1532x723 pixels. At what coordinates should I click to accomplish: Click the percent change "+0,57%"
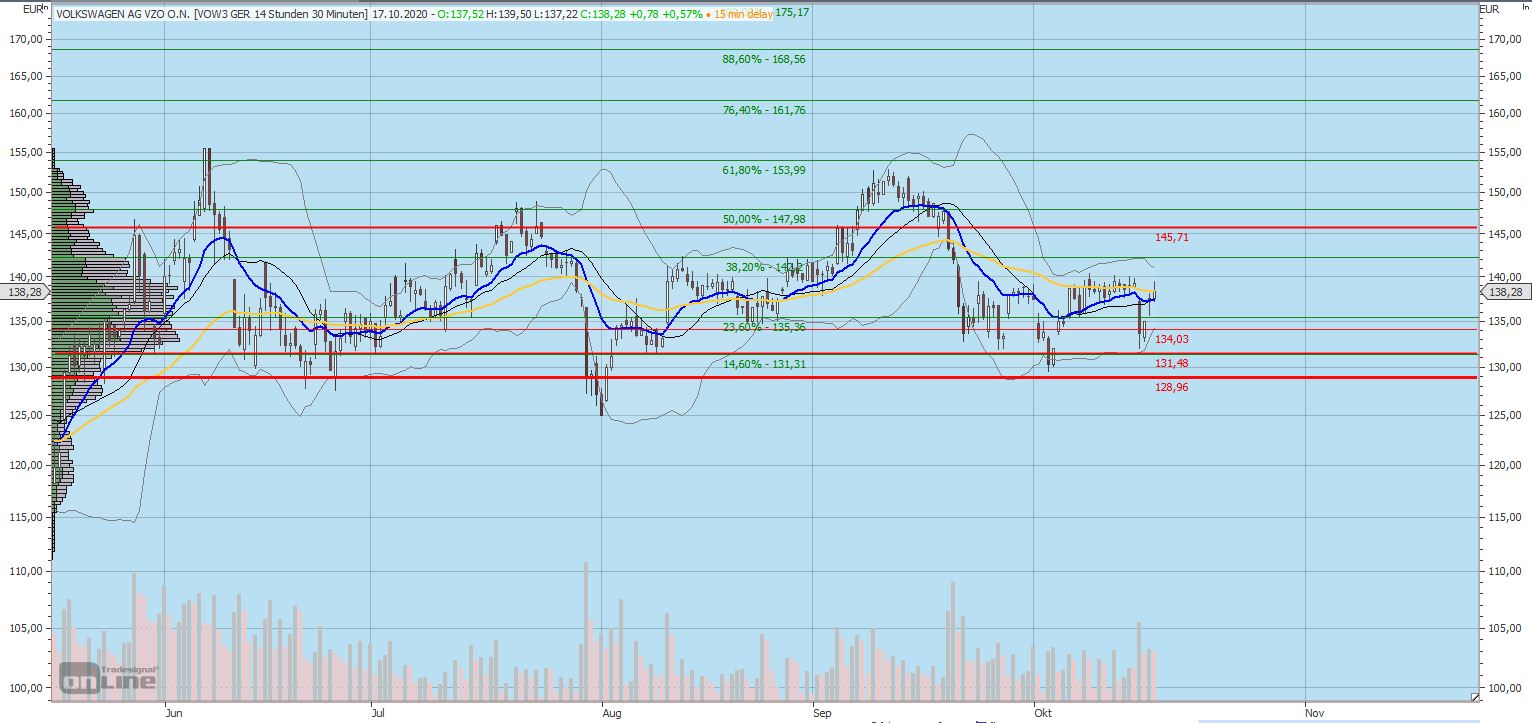pos(683,14)
